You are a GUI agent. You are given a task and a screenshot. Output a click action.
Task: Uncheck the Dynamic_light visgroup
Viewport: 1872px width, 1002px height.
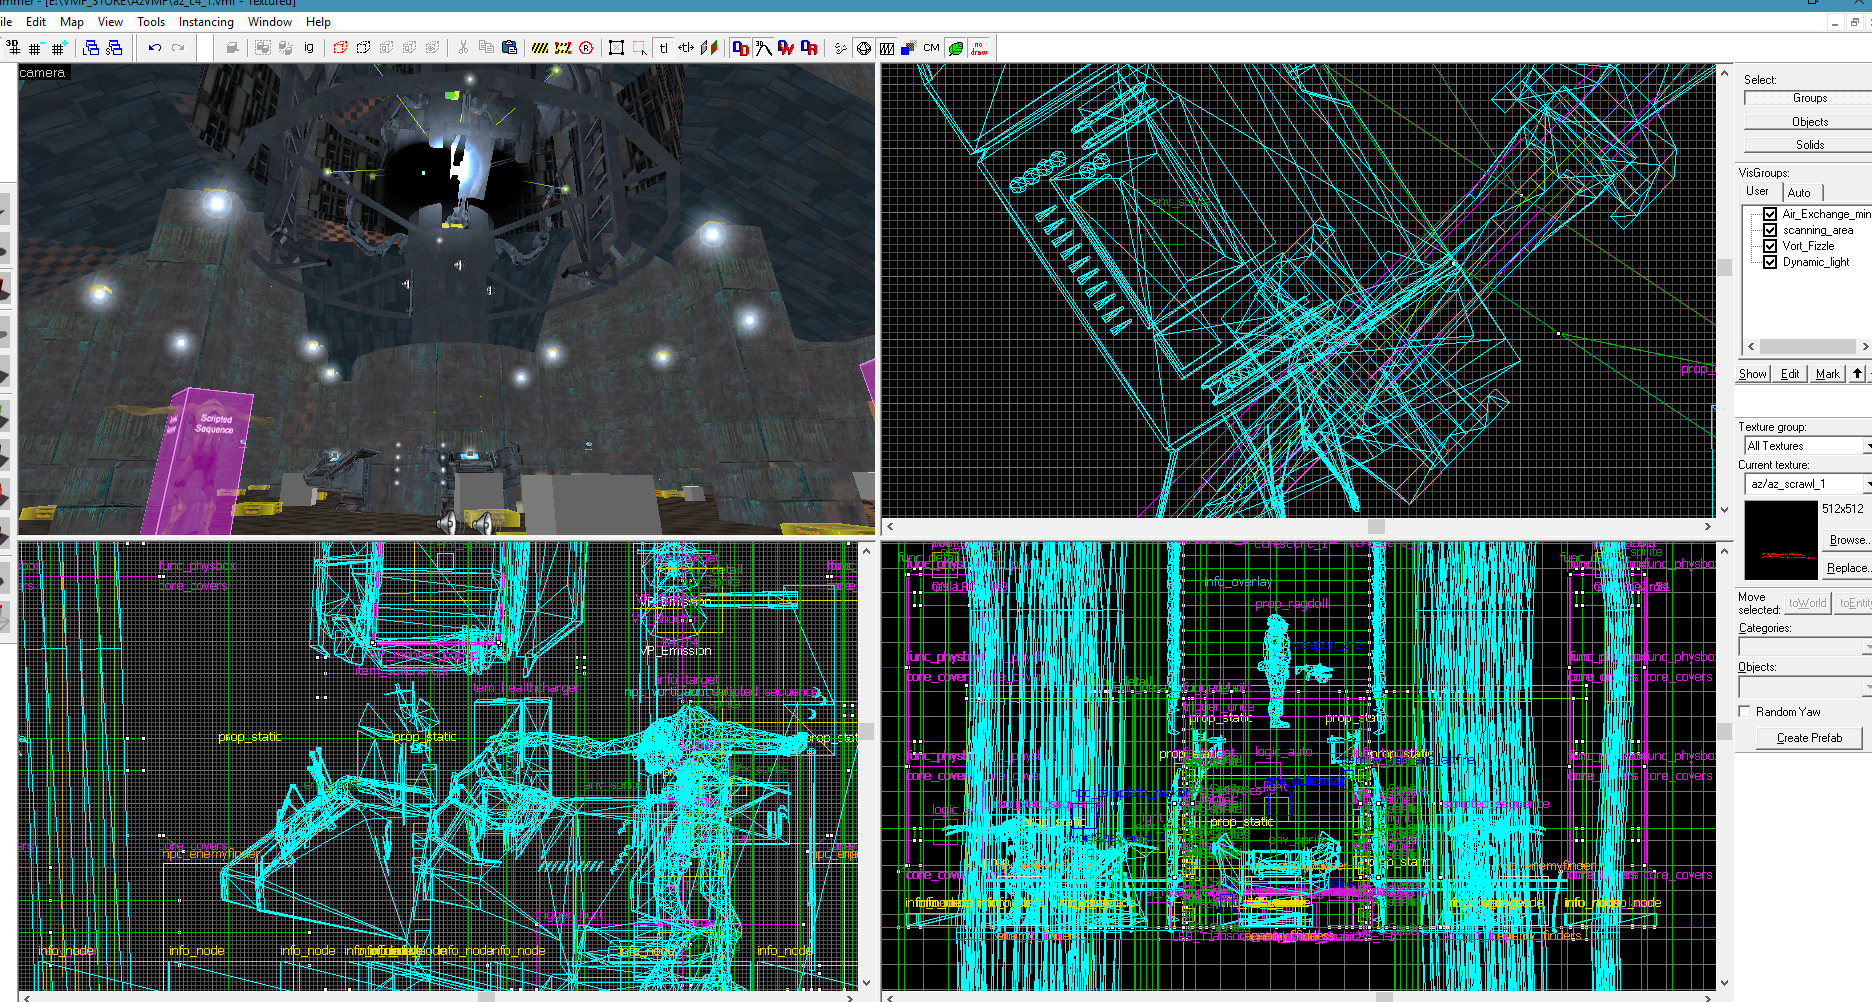1770,262
